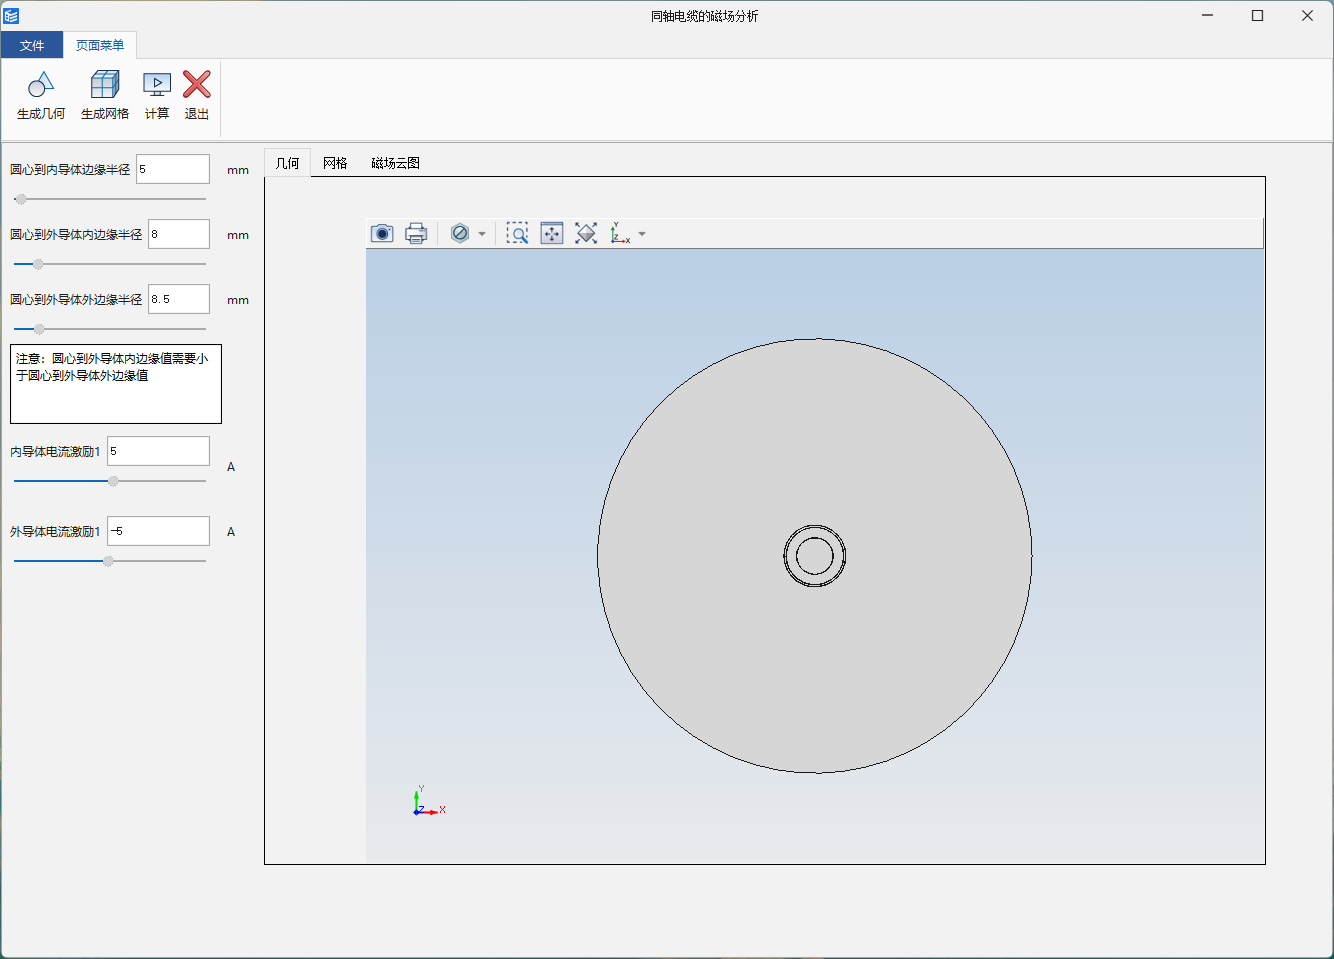Image resolution: width=1334 pixels, height=959 pixels.
Task: Click the outer conductor inner radius field showing 8
Action: (x=179, y=234)
